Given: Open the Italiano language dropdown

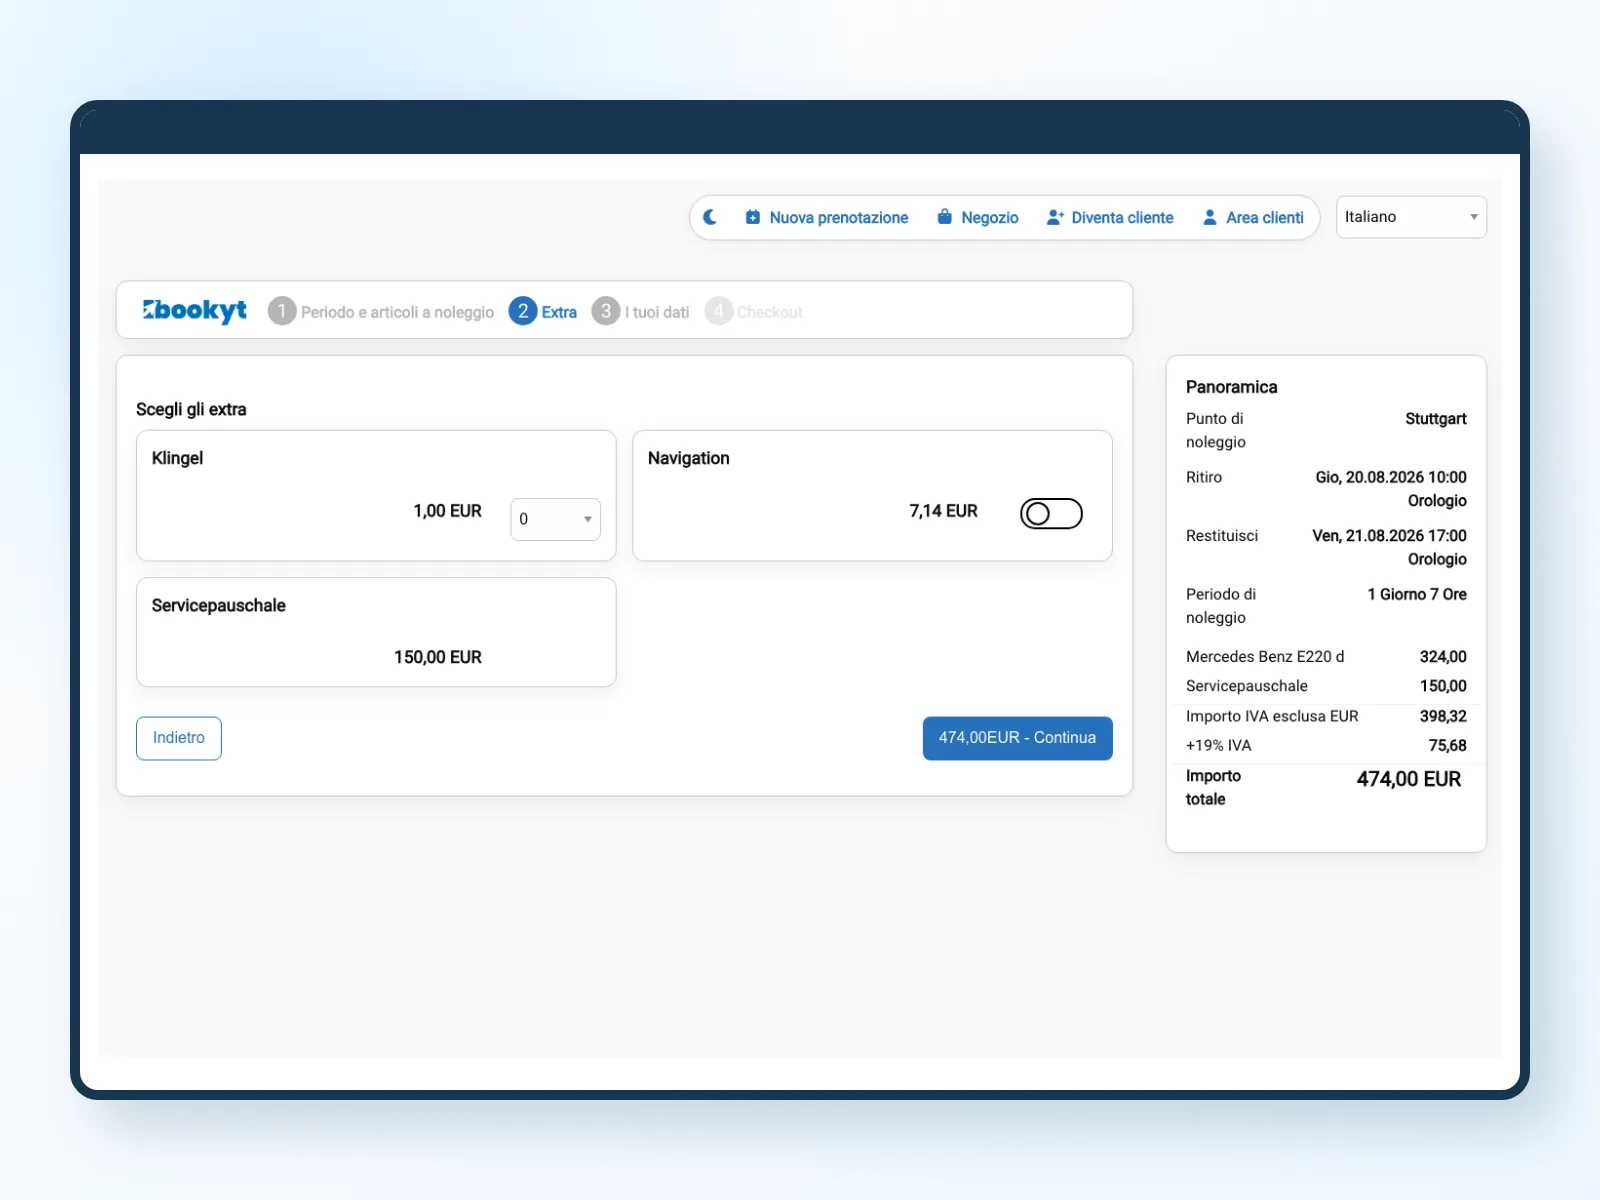Looking at the screenshot, I should [x=1411, y=217].
